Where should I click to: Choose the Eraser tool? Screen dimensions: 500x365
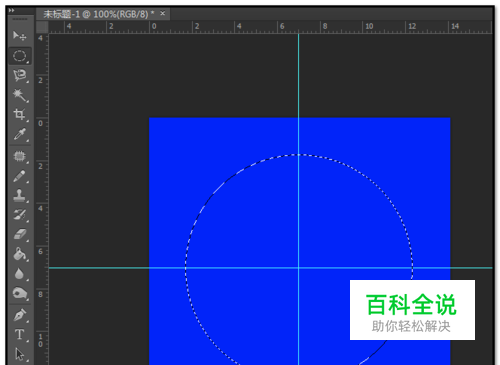tap(19, 234)
